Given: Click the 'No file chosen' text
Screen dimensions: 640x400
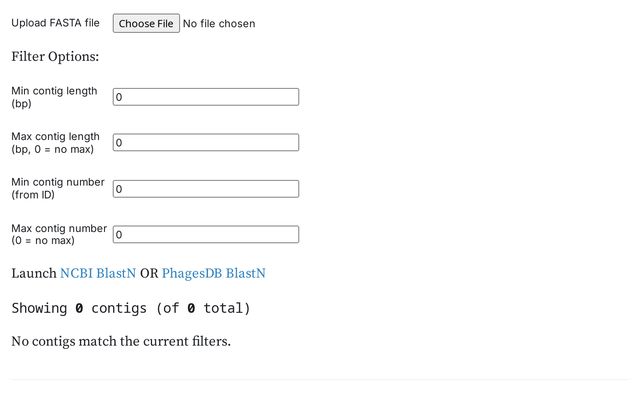Looking at the screenshot, I should click(x=219, y=23).
